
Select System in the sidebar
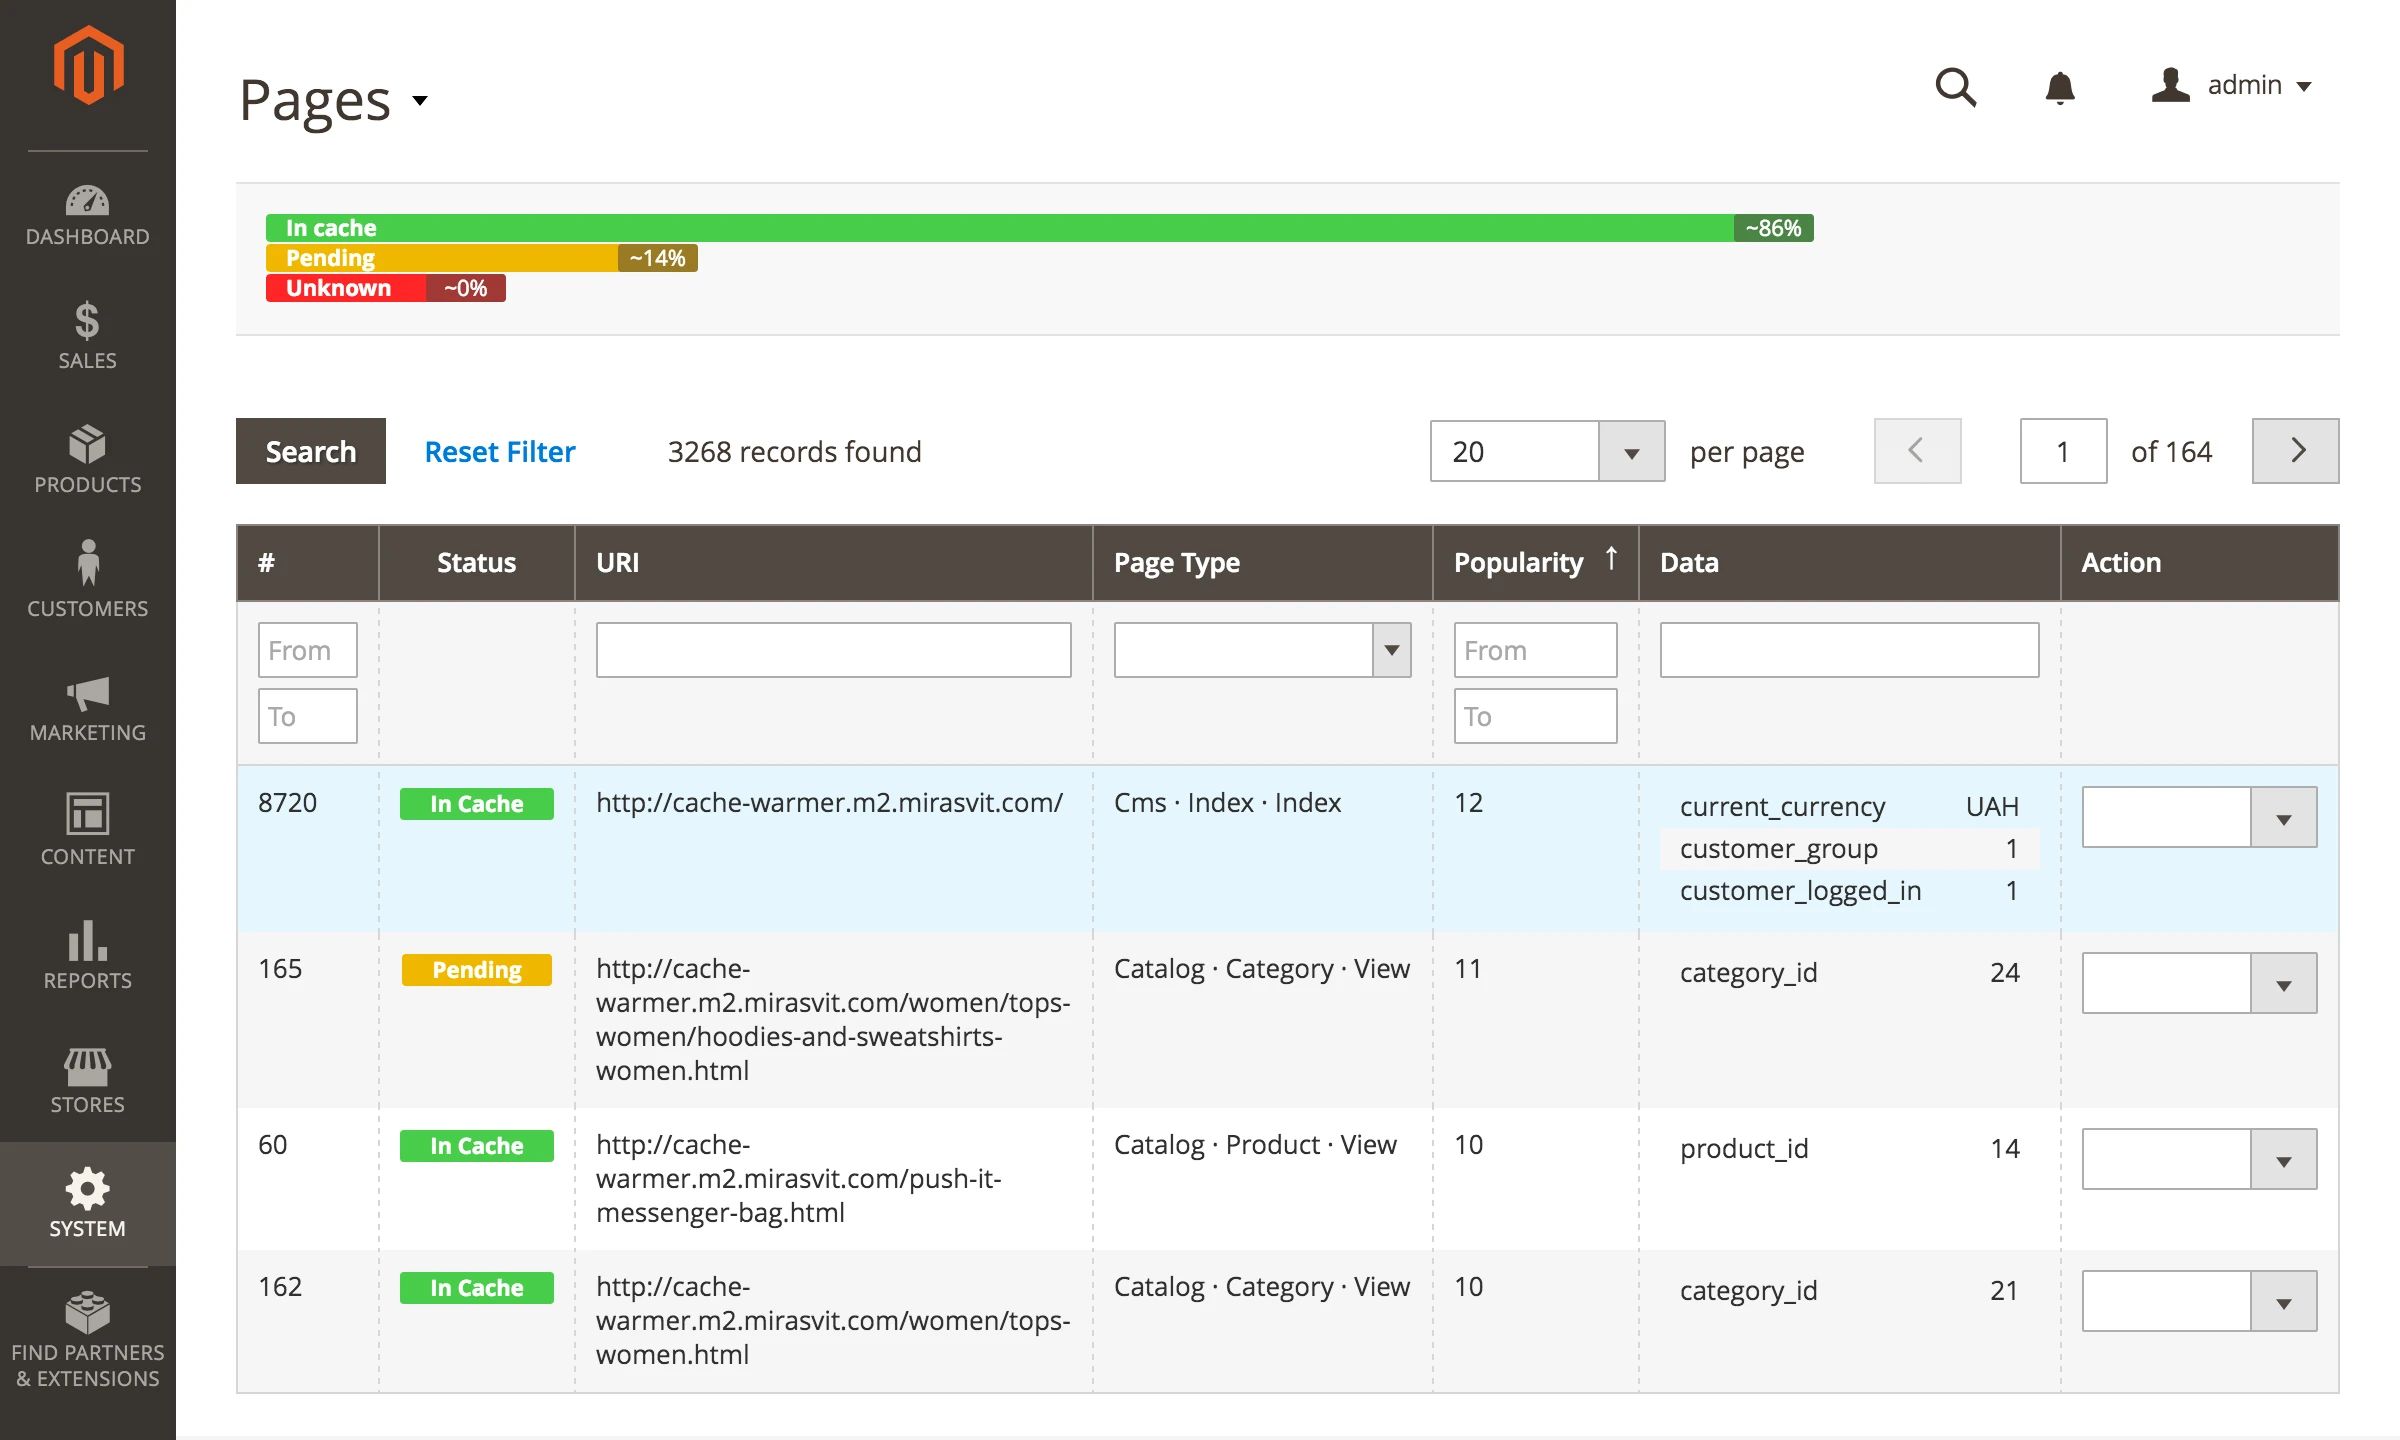coord(87,1202)
